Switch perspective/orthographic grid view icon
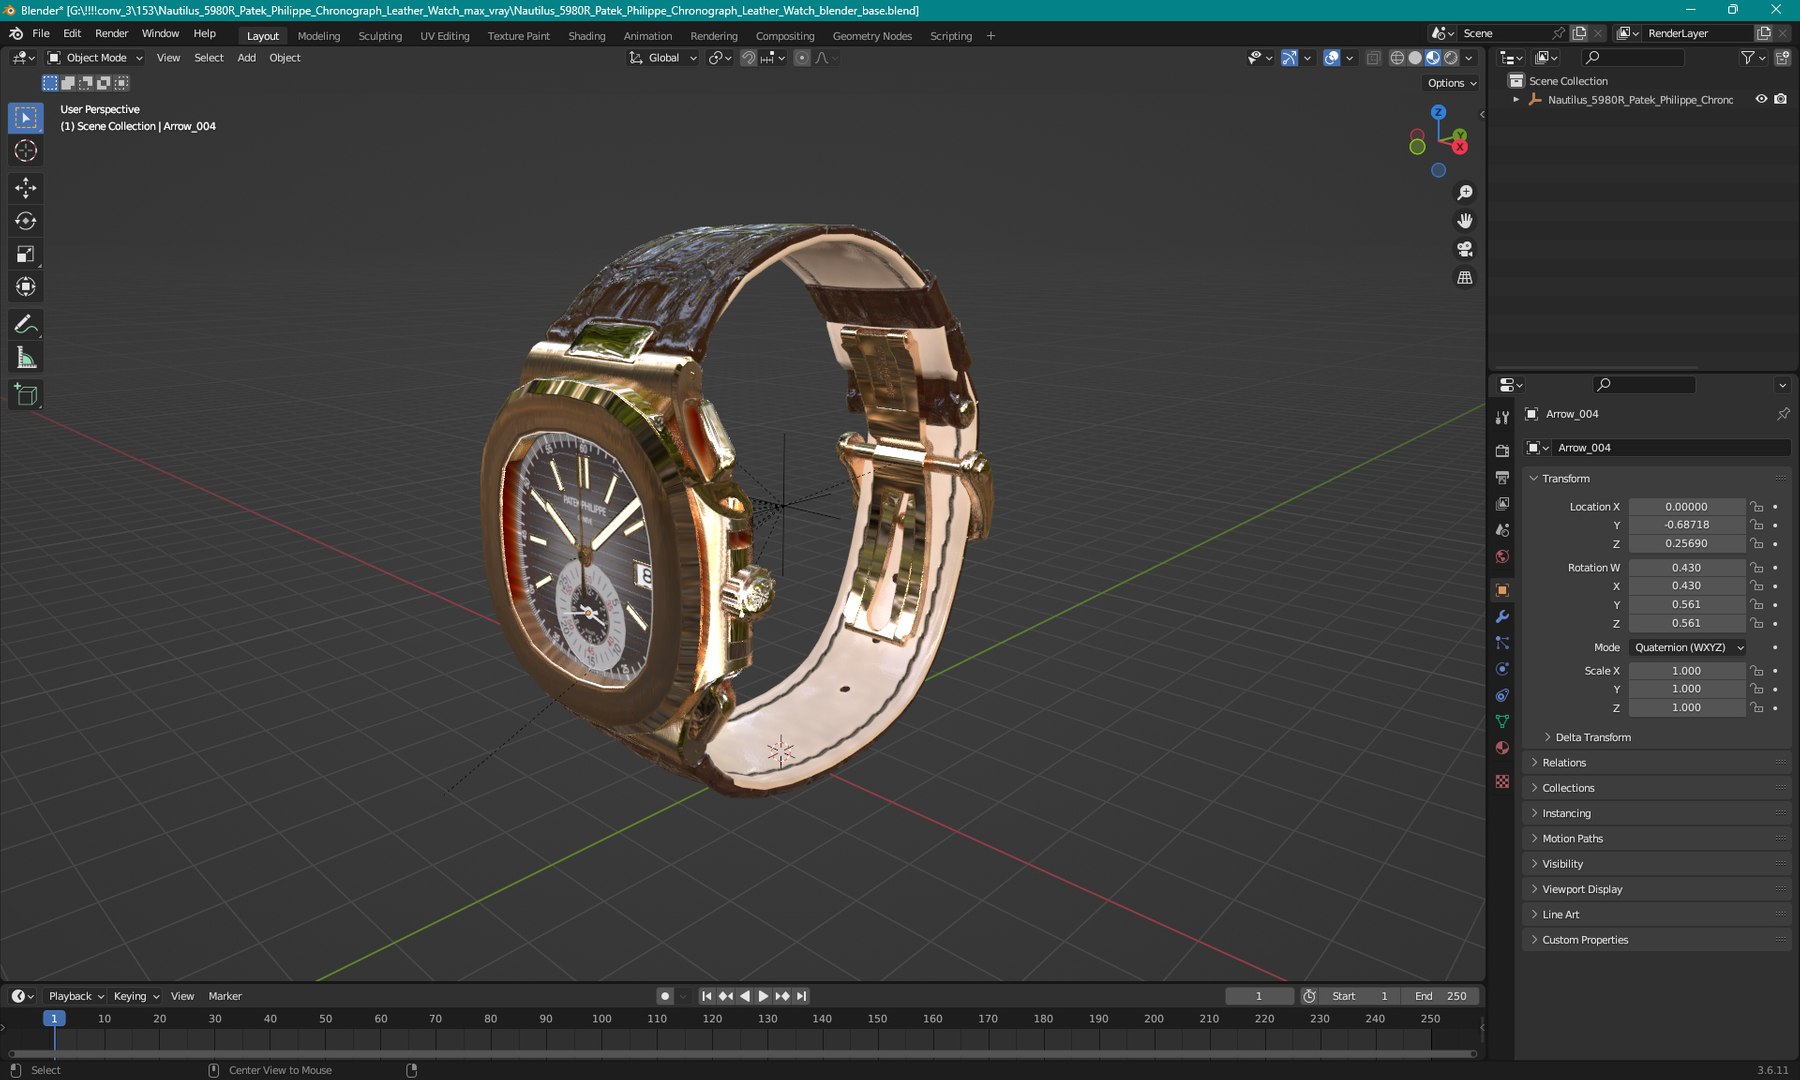This screenshot has width=1800, height=1080. click(x=1465, y=277)
